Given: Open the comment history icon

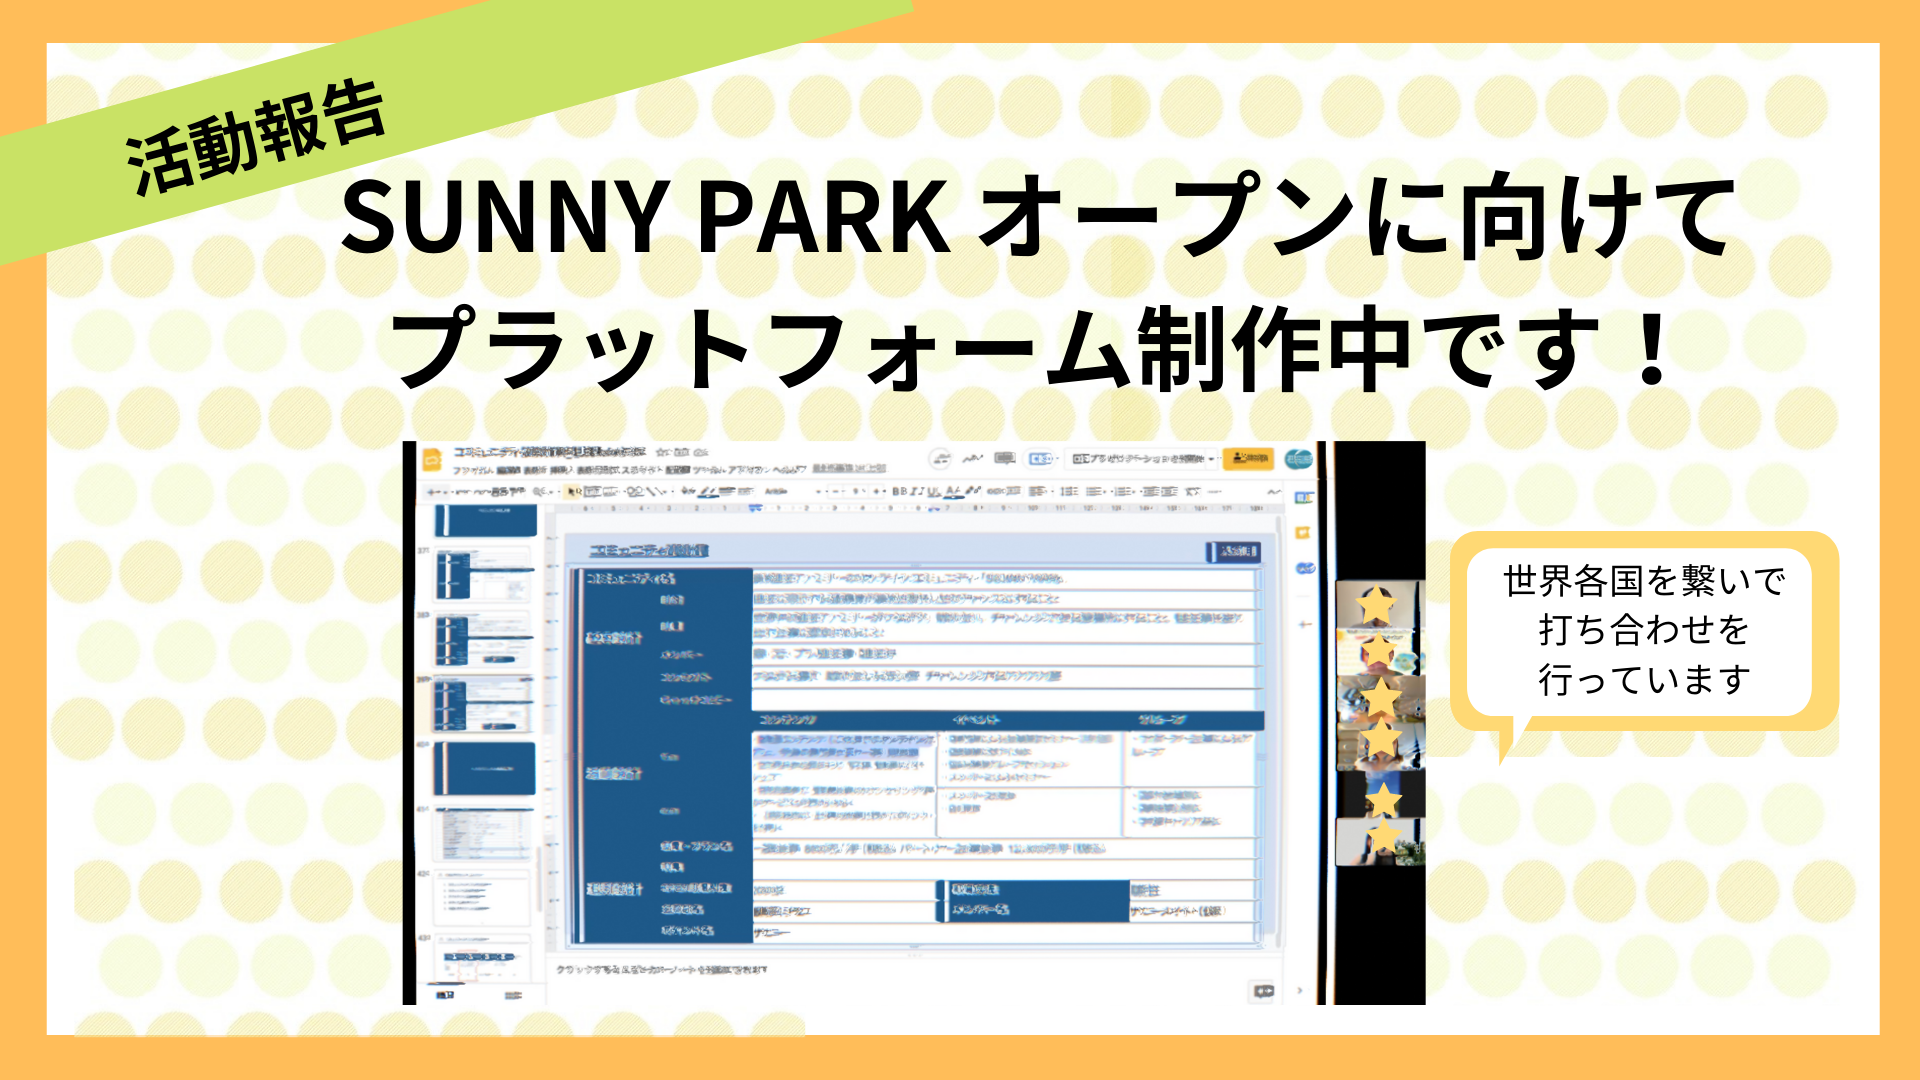Looking at the screenshot, I should coord(1004,458).
